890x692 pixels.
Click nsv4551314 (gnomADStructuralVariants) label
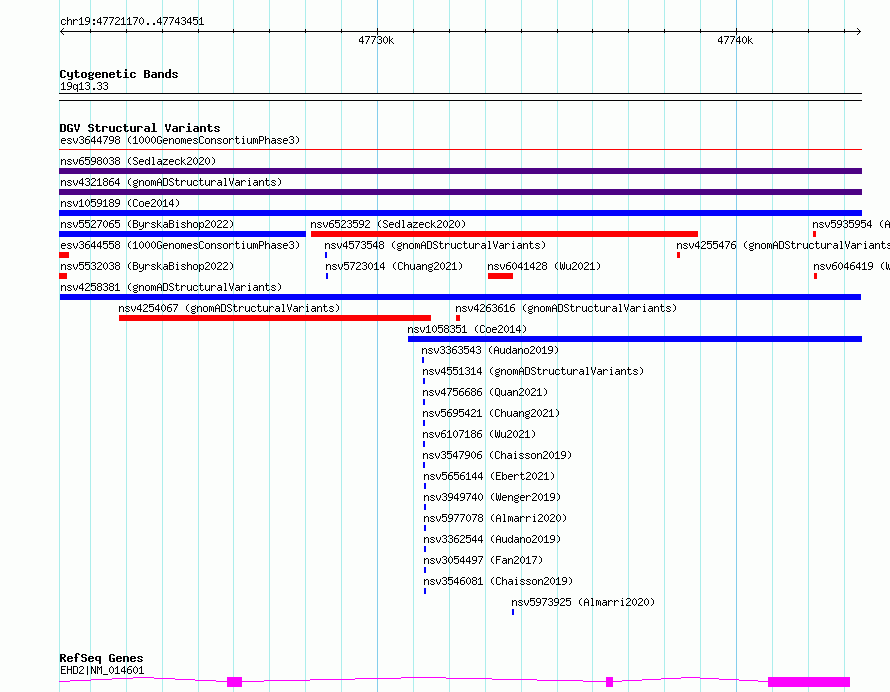point(533,371)
